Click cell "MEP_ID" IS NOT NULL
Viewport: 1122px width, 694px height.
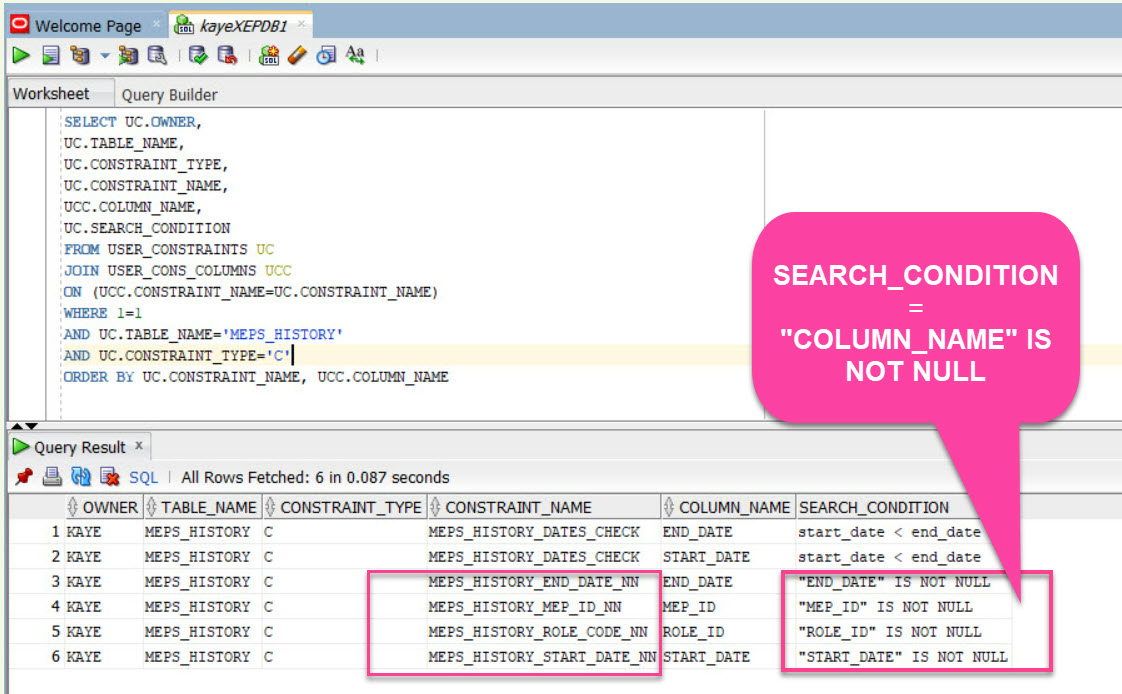885,607
